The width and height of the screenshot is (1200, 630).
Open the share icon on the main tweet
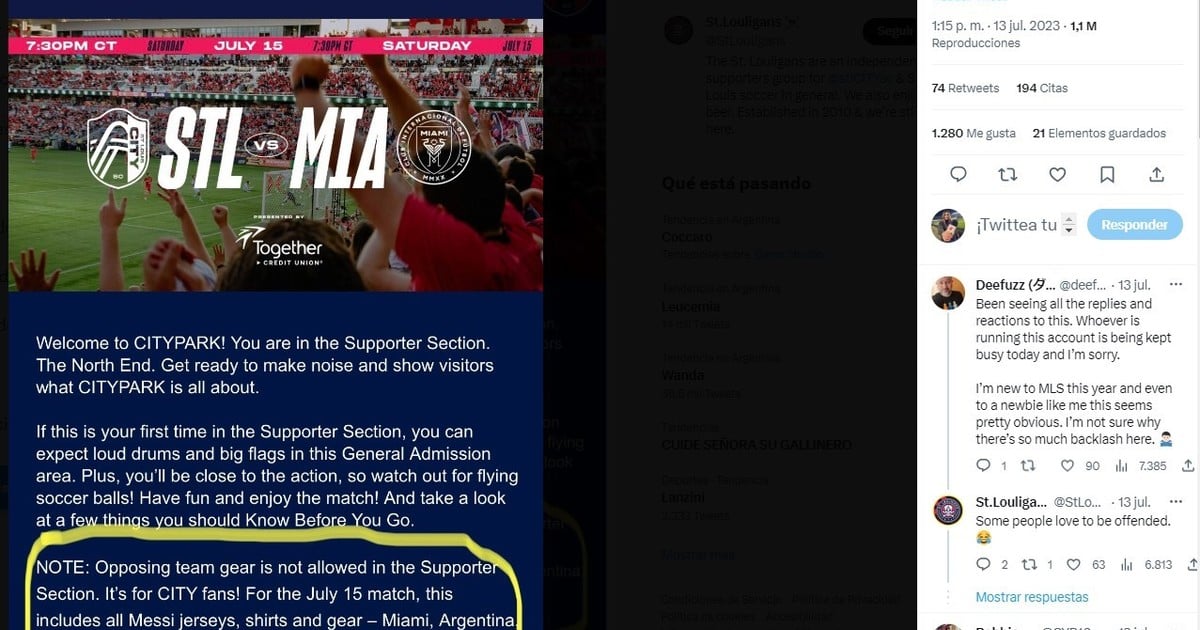(1156, 174)
